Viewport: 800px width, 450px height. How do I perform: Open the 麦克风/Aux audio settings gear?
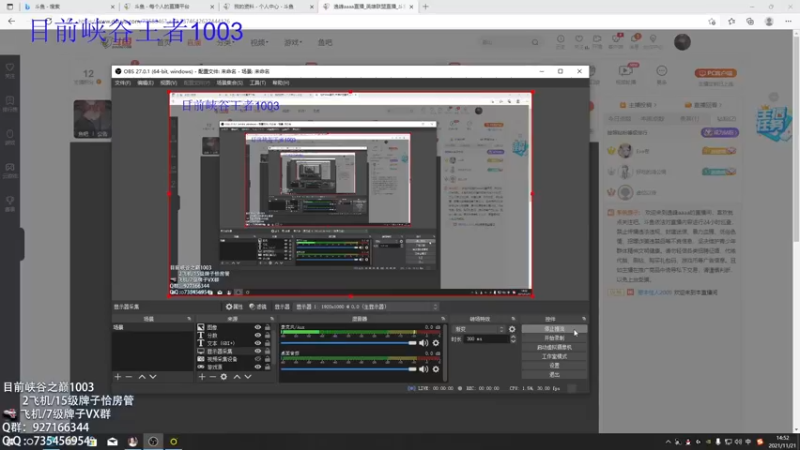[436, 343]
